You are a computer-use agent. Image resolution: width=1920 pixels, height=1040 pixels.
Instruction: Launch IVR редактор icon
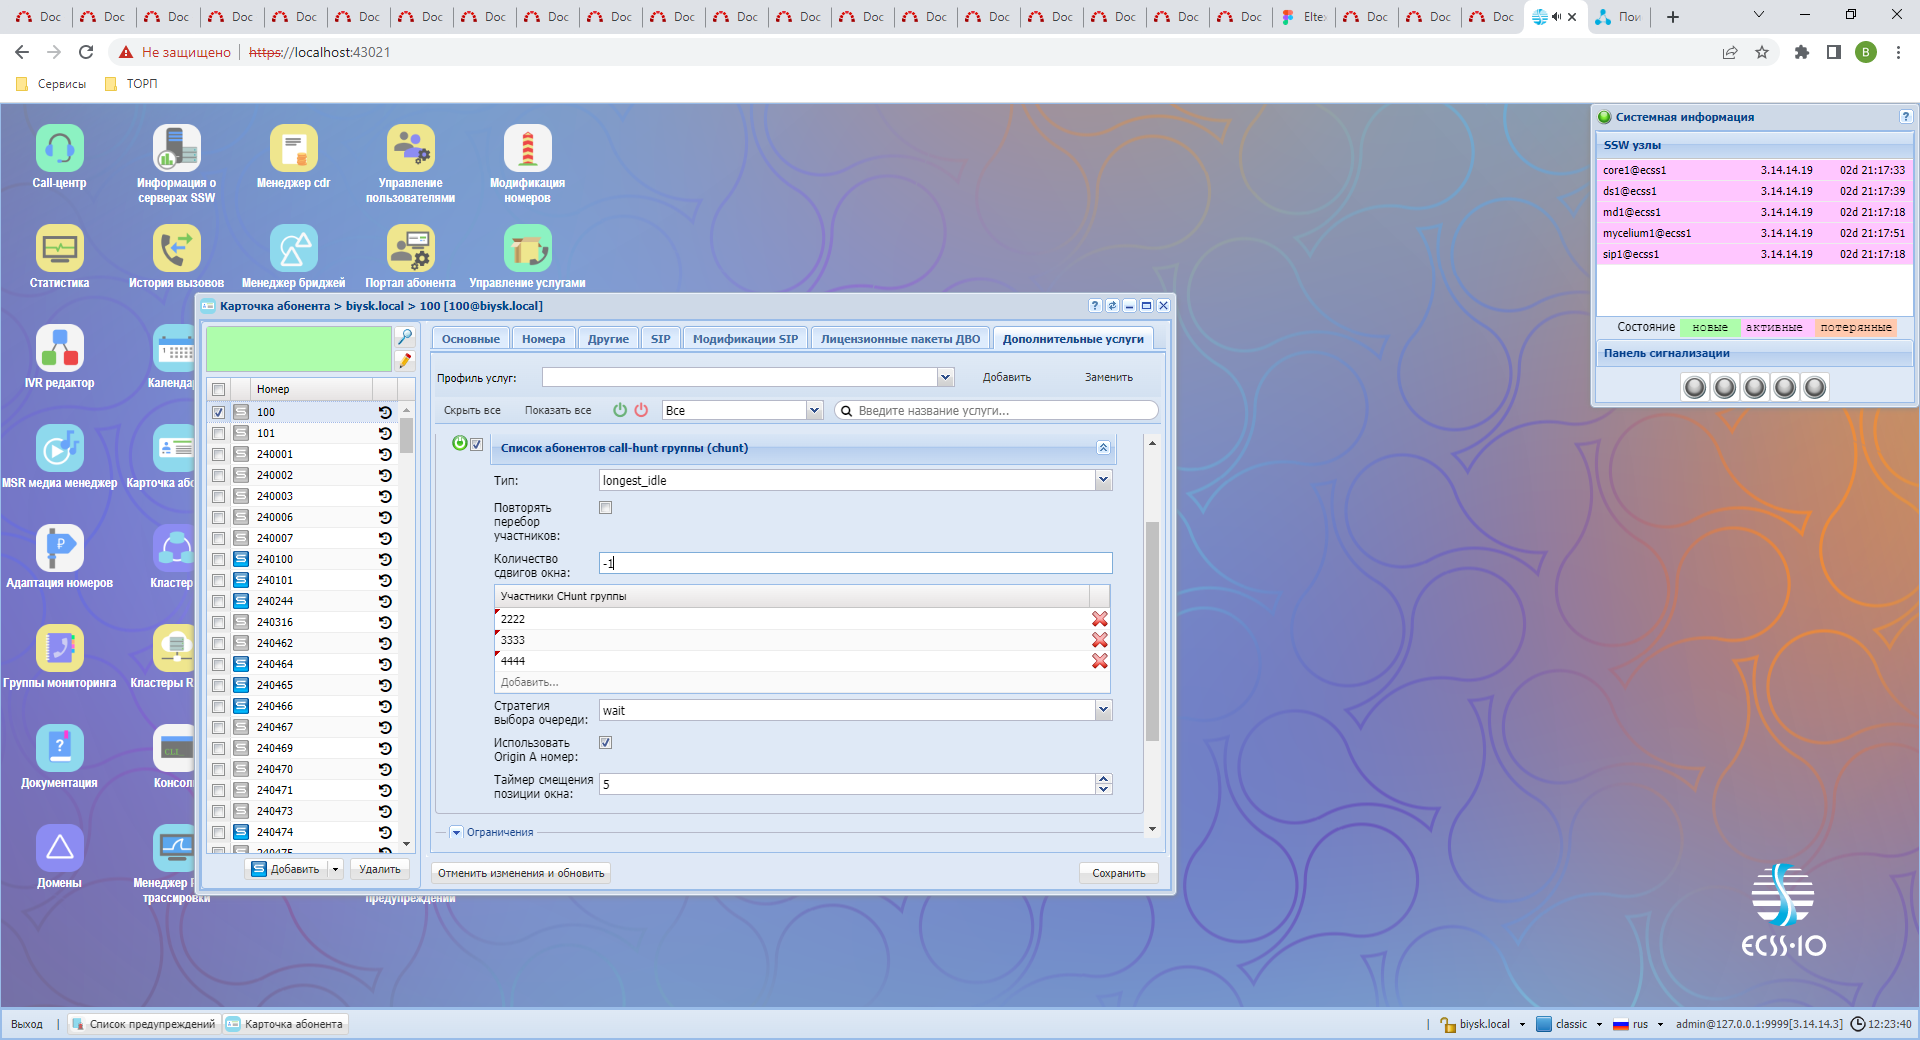coord(60,349)
